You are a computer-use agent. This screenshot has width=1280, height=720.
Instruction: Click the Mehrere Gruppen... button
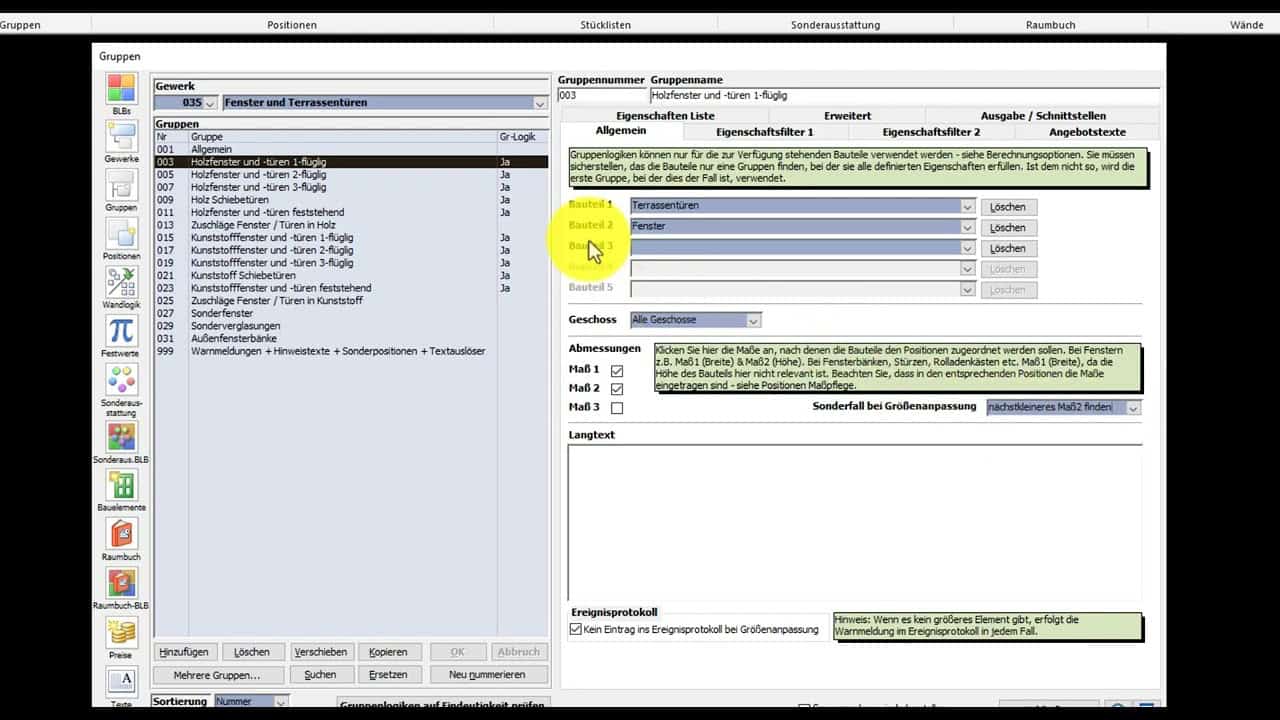[217, 675]
